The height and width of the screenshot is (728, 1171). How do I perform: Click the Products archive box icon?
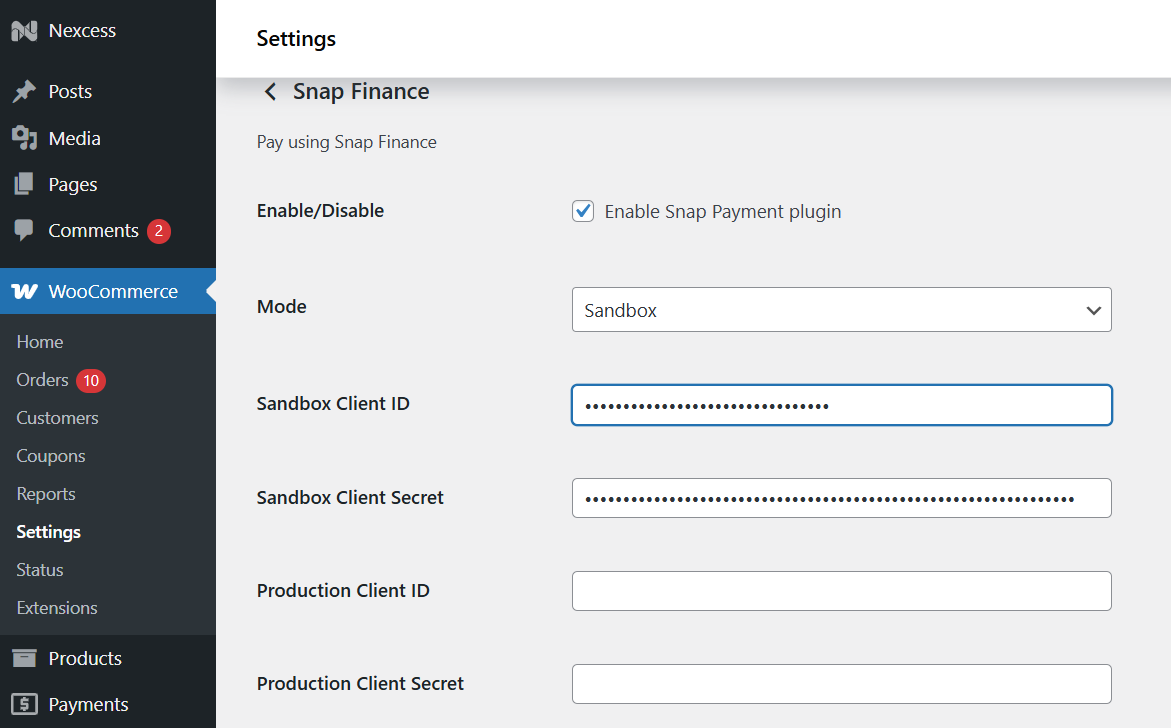(x=24, y=658)
